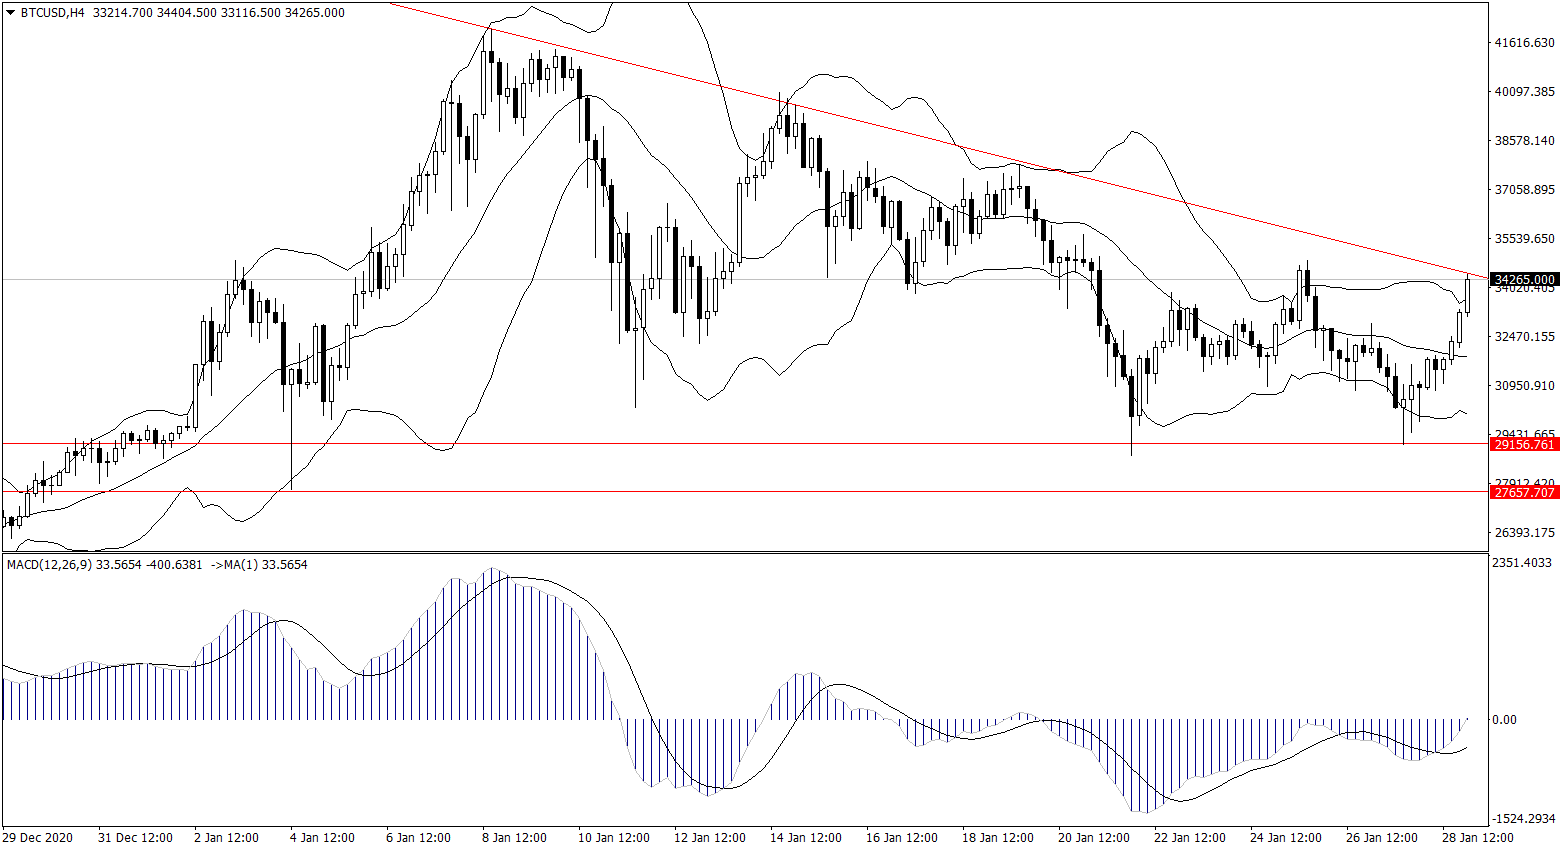Click the 26393.175 price scale value

[x=1524, y=532]
